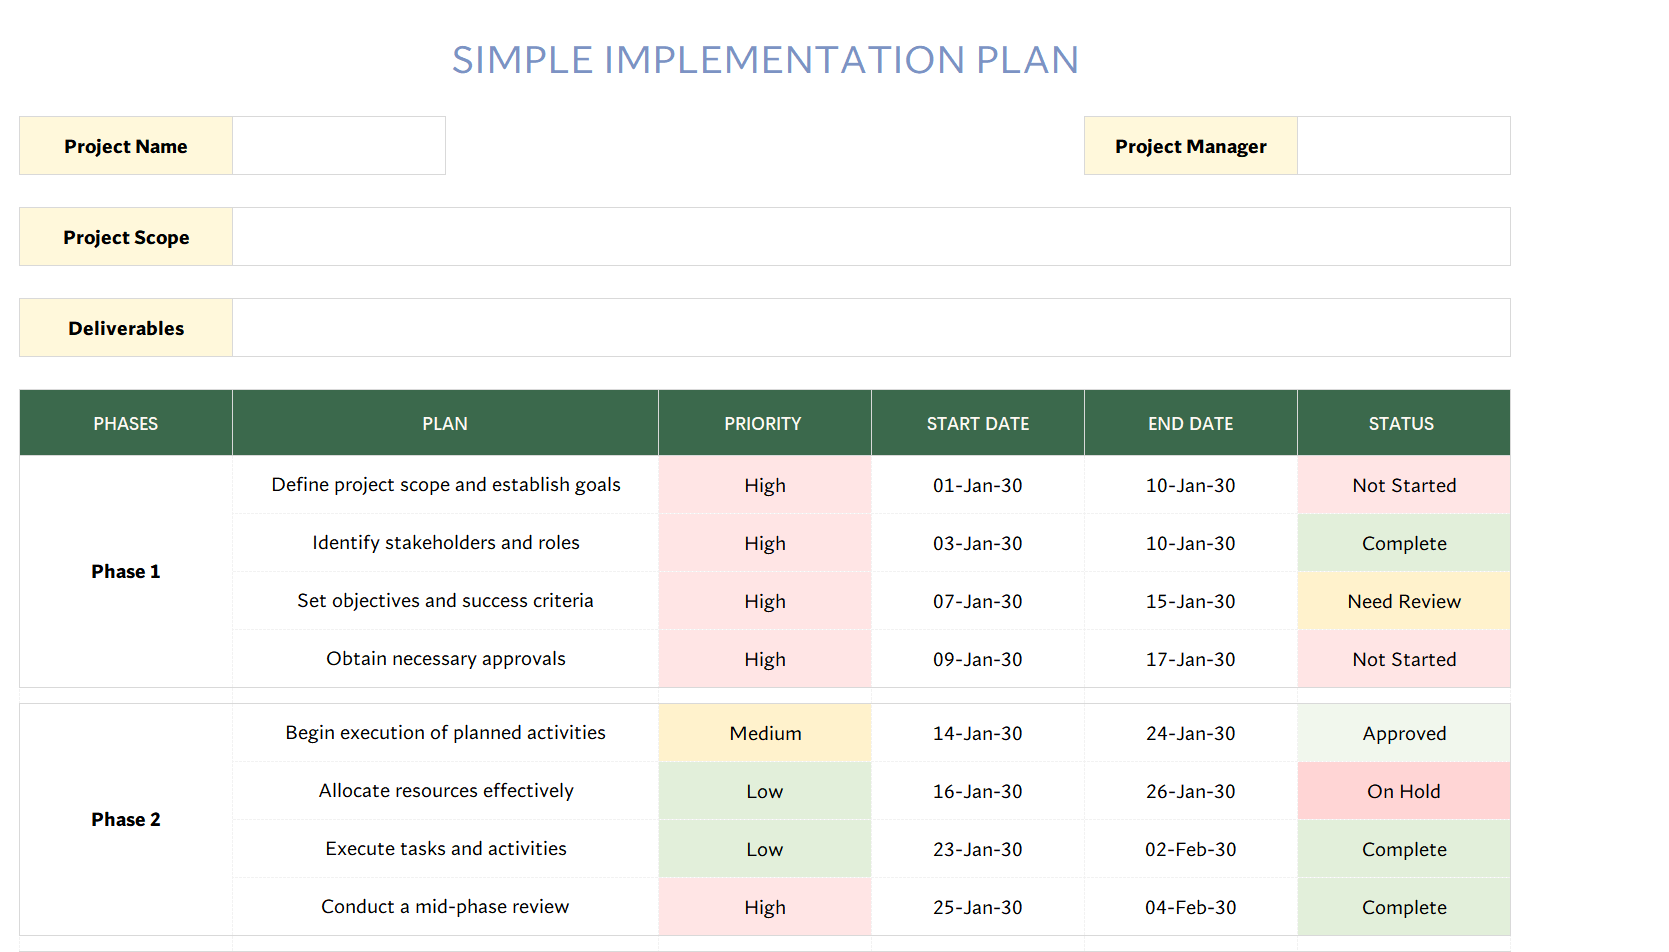Viewport: 1669px width, 952px height.
Task: Click High priority for mid-phase review row
Action: coord(765,907)
